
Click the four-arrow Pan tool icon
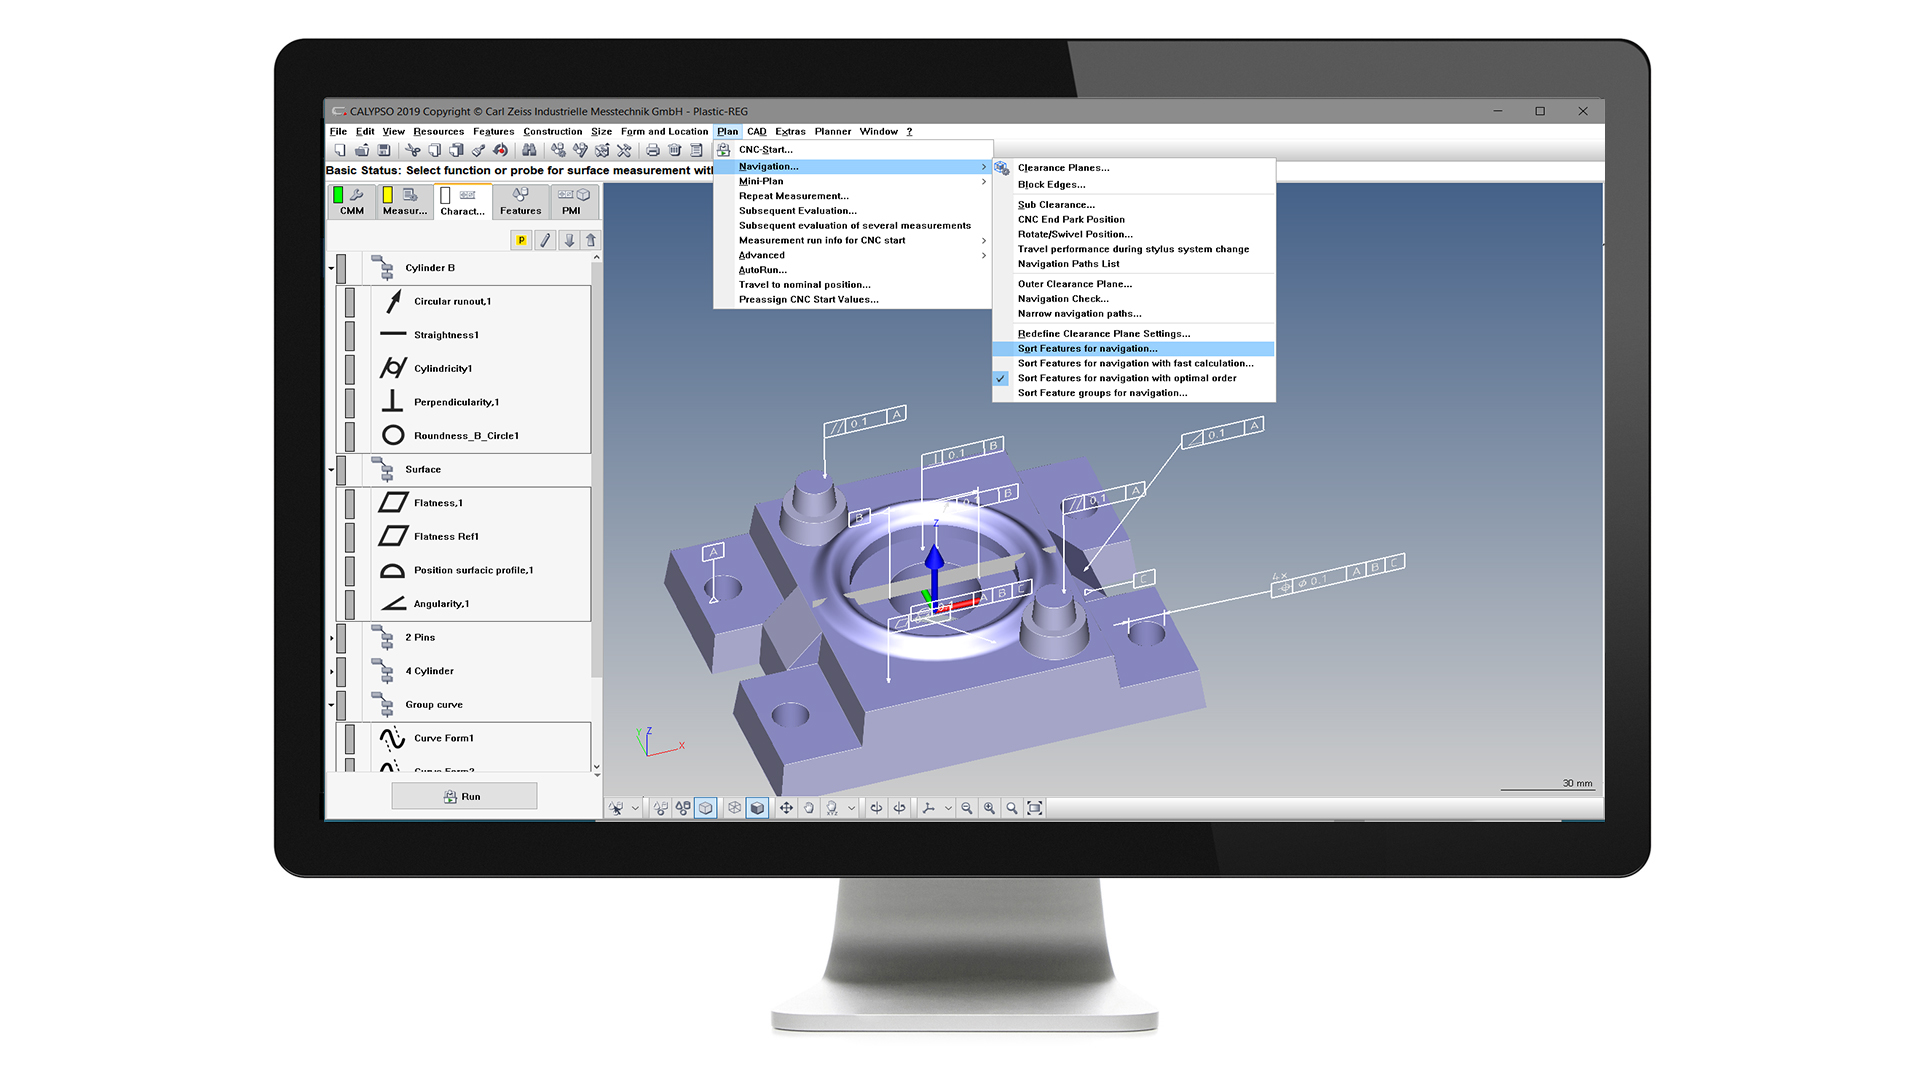tap(786, 808)
